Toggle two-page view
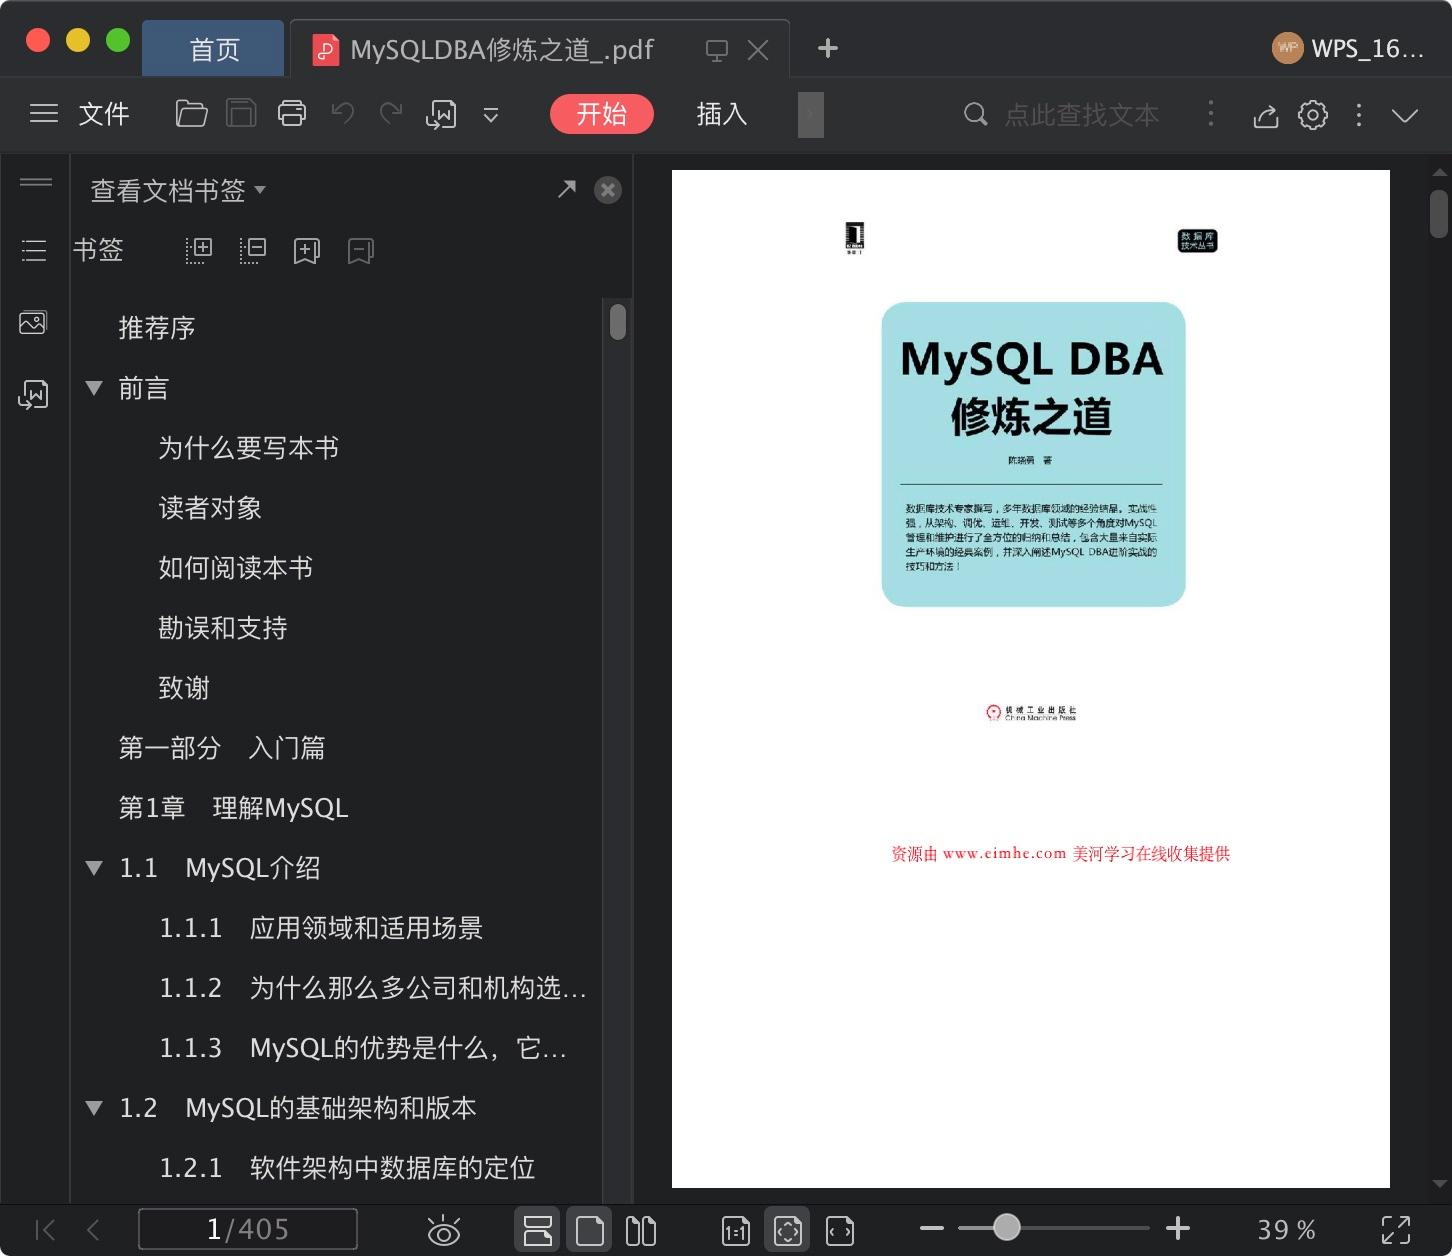Viewport: 1452px width, 1256px height. coord(641,1230)
